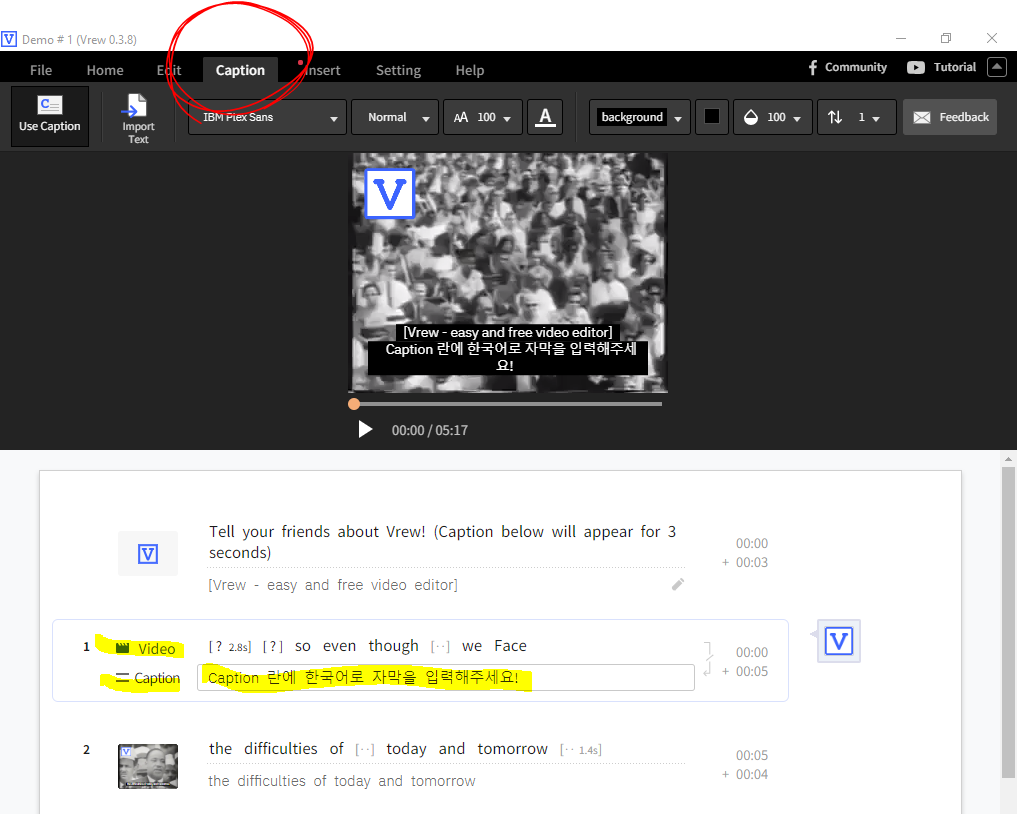Click the Vrew logo watermark on video preview
The width and height of the screenshot is (1017, 814).
390,193
